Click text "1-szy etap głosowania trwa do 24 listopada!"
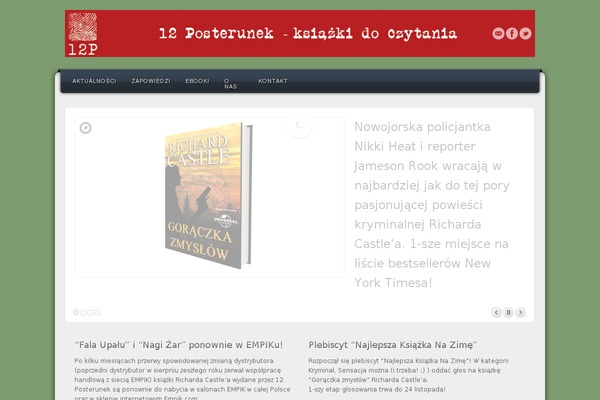The width and height of the screenshot is (600, 400). pyautogui.click(x=377, y=389)
